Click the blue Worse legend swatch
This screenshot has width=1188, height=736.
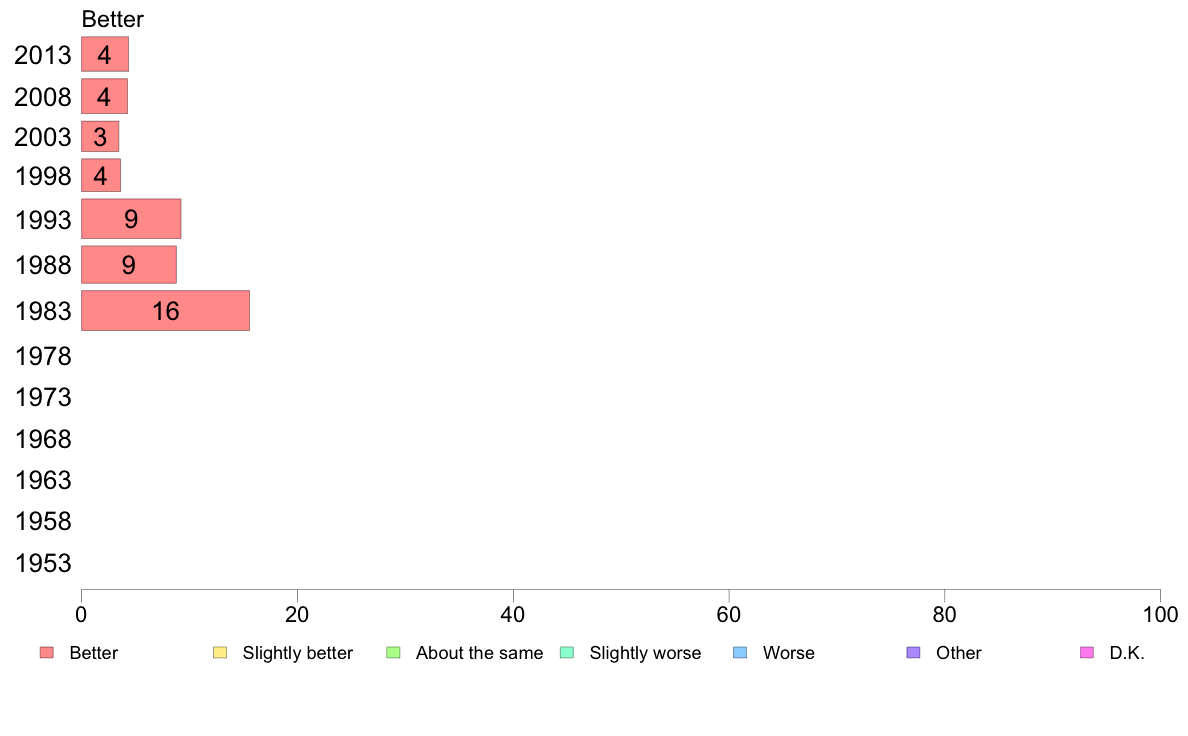pos(740,653)
